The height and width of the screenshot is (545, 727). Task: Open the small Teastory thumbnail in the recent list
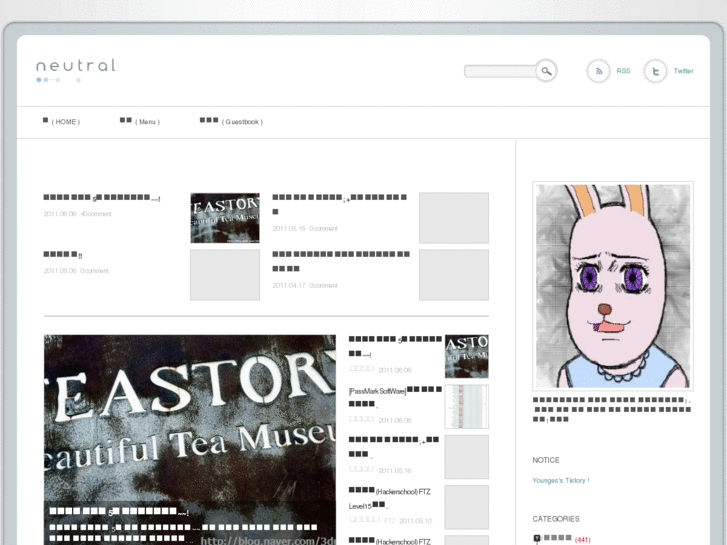click(466, 356)
